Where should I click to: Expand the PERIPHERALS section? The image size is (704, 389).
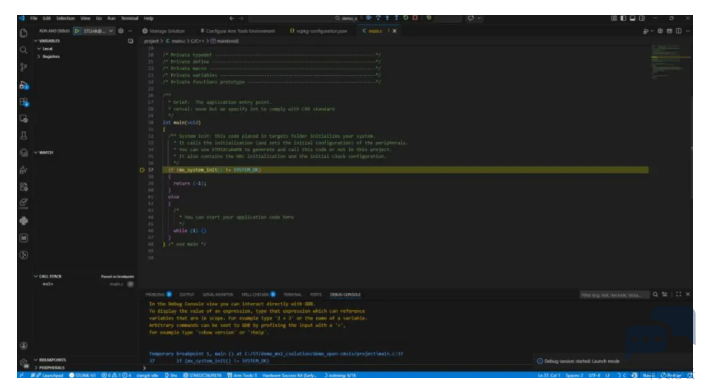[x=49, y=368]
